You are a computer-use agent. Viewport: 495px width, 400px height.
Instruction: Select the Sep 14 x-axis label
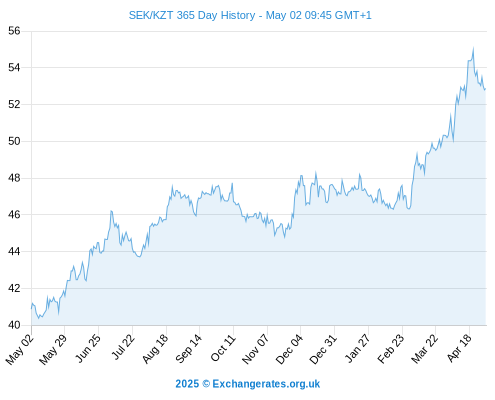click(x=188, y=348)
